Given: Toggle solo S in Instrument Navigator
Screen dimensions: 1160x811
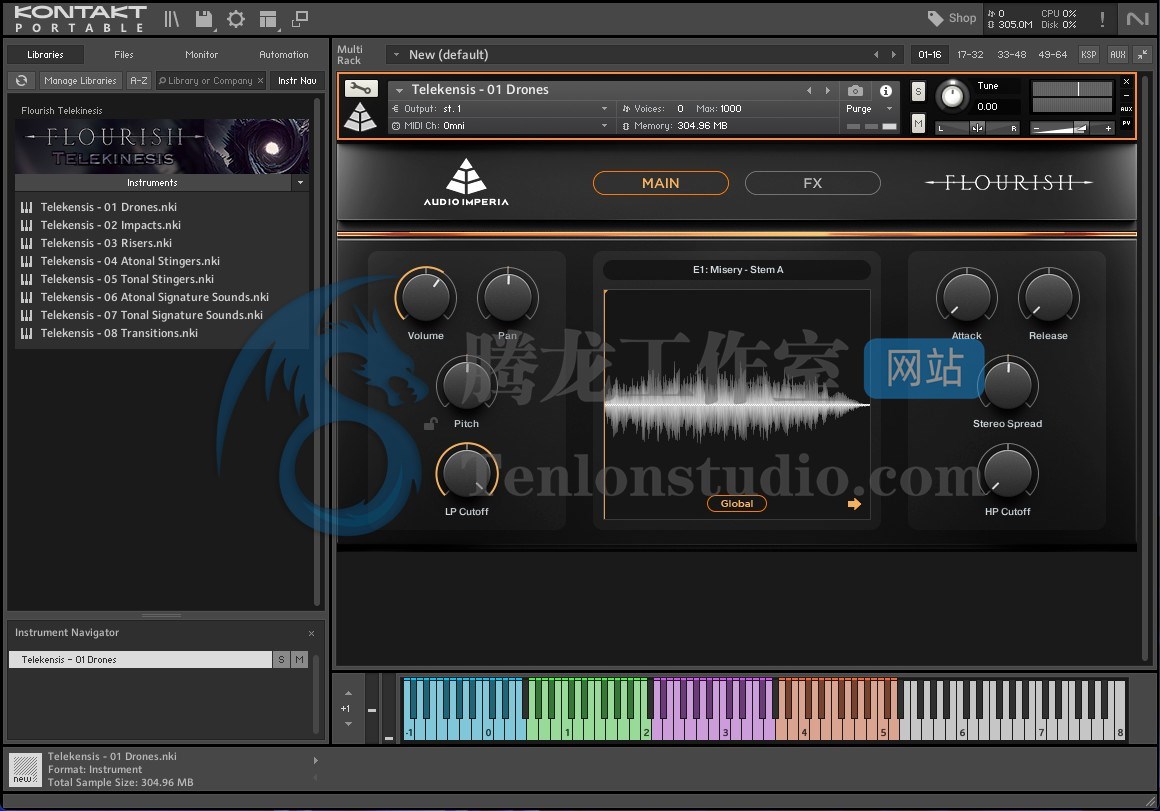Looking at the screenshot, I should click(281, 659).
